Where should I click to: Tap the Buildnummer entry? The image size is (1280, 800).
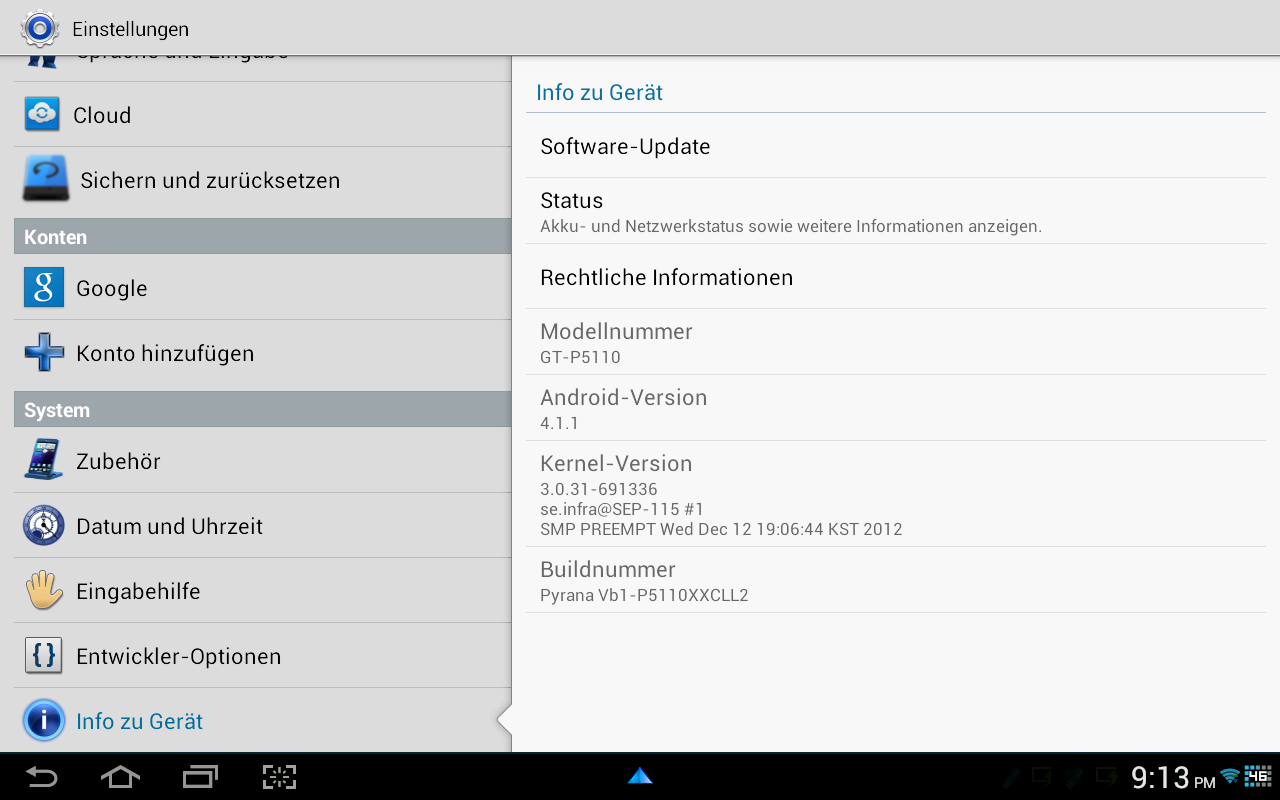[x=895, y=581]
